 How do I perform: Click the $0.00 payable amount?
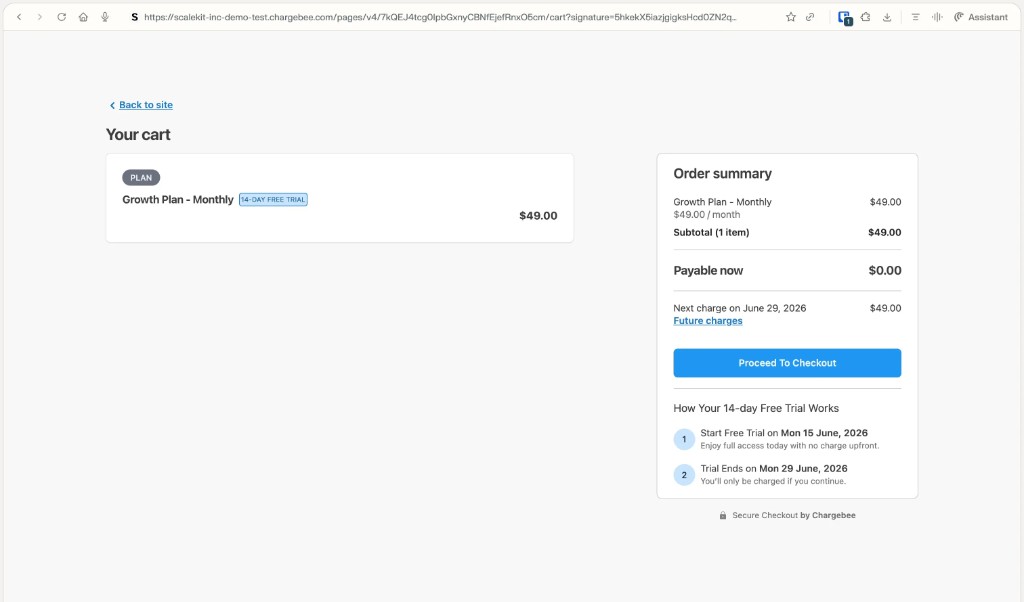click(x=885, y=270)
